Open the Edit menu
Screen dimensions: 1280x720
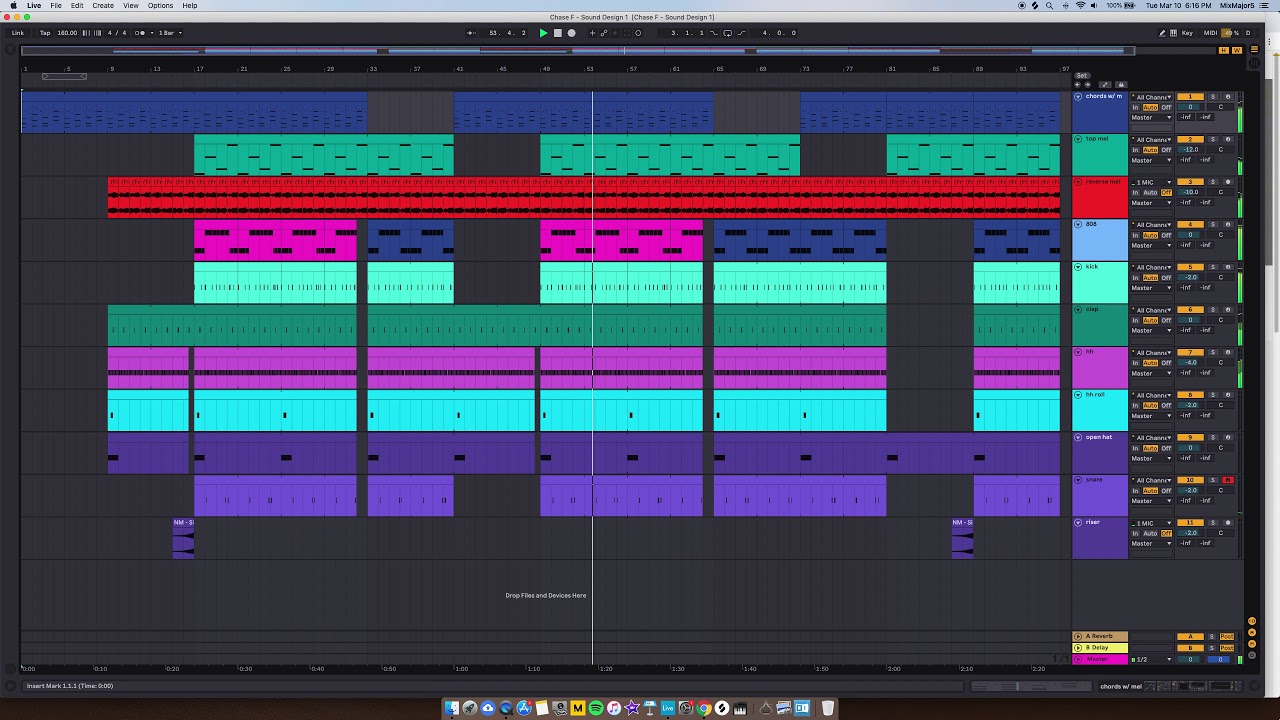pos(77,5)
